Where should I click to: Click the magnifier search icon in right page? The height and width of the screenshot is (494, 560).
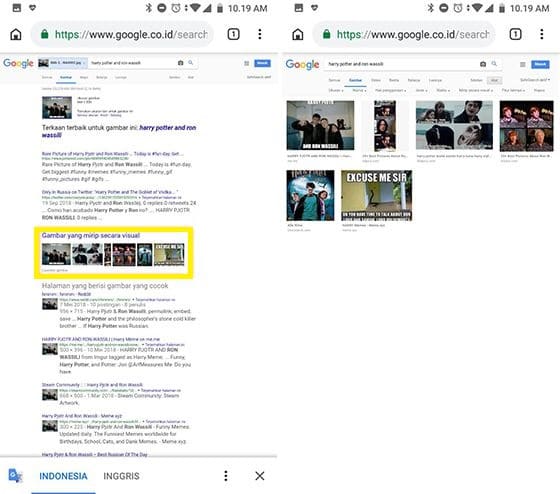coord(494,64)
